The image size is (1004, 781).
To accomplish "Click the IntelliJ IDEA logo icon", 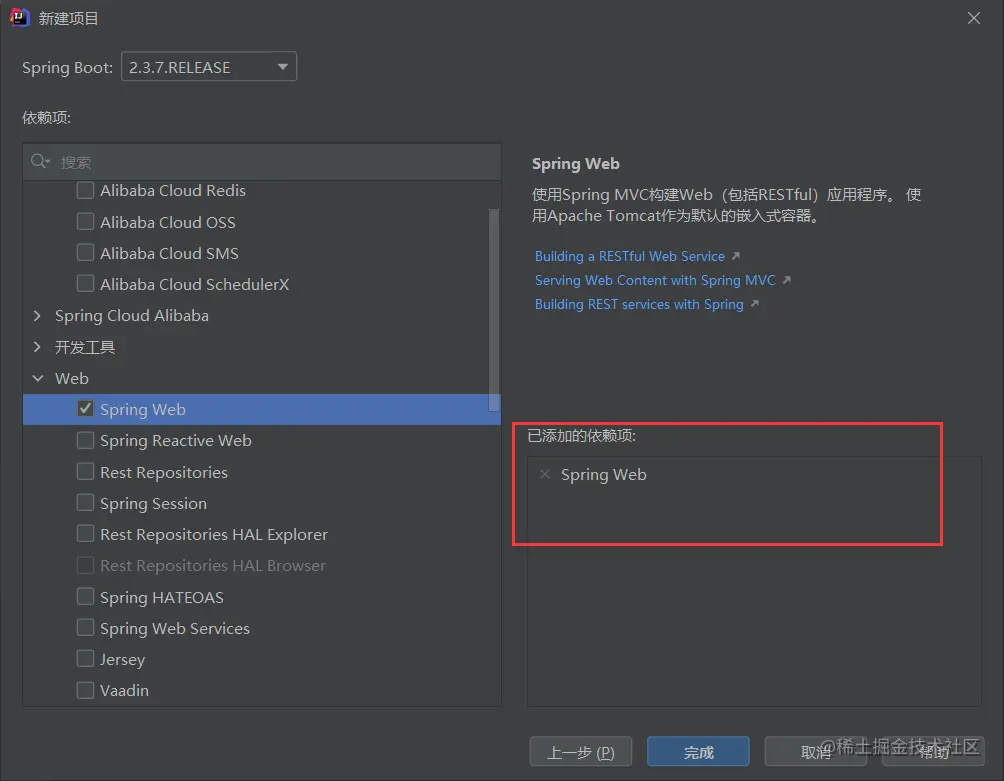I will tap(20, 18).
